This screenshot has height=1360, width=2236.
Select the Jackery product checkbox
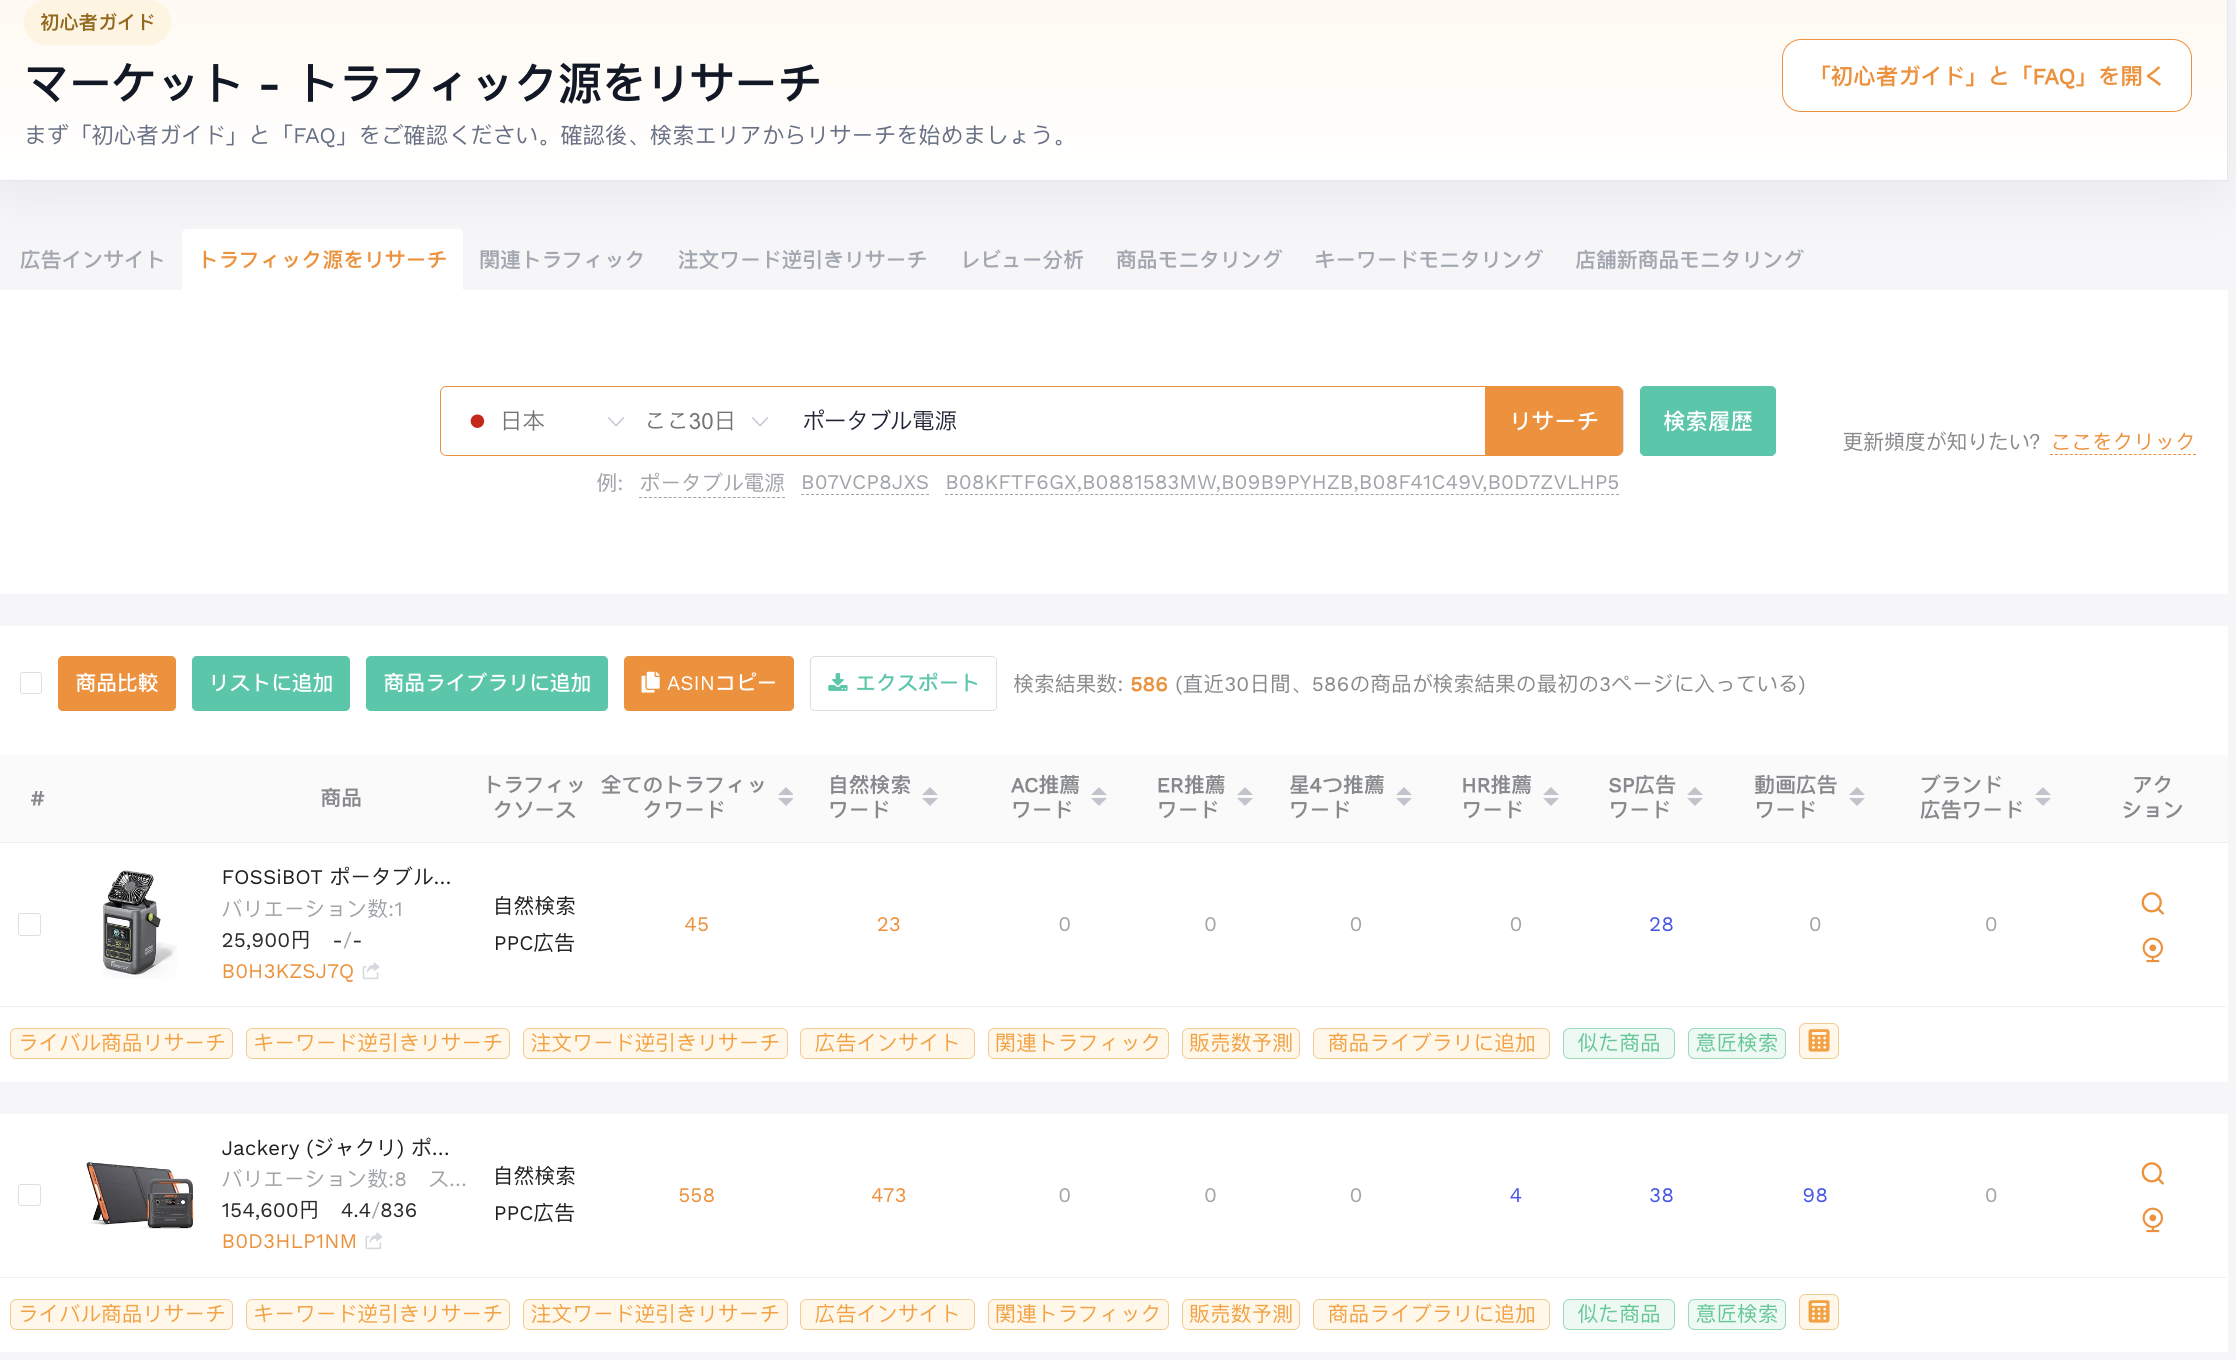point(30,1195)
